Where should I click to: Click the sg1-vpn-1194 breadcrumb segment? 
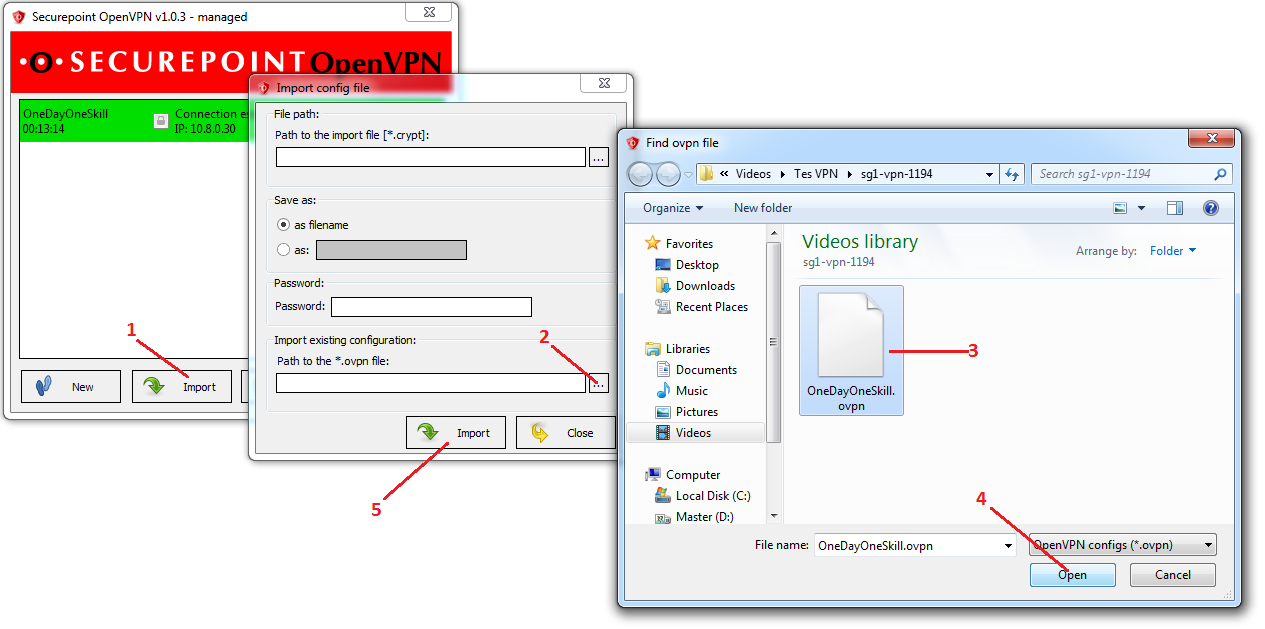point(897,174)
